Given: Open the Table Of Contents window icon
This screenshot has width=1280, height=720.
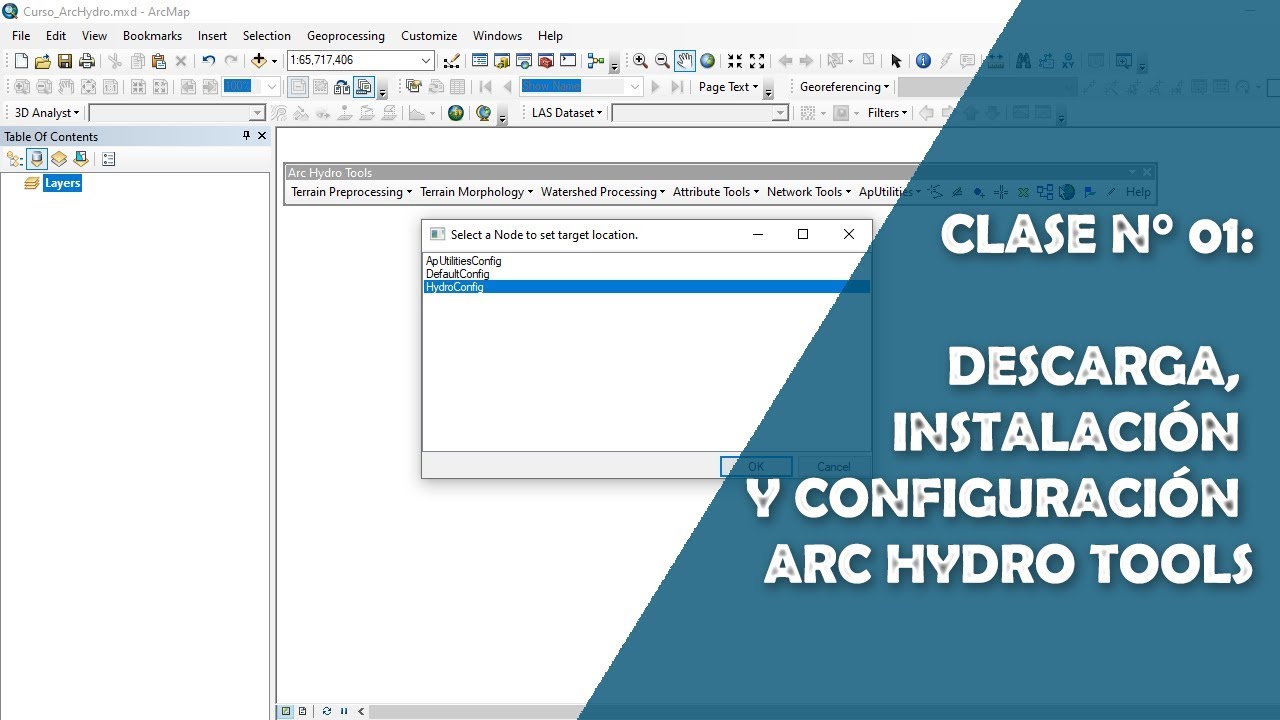Looking at the screenshot, I should click(x=479, y=61).
